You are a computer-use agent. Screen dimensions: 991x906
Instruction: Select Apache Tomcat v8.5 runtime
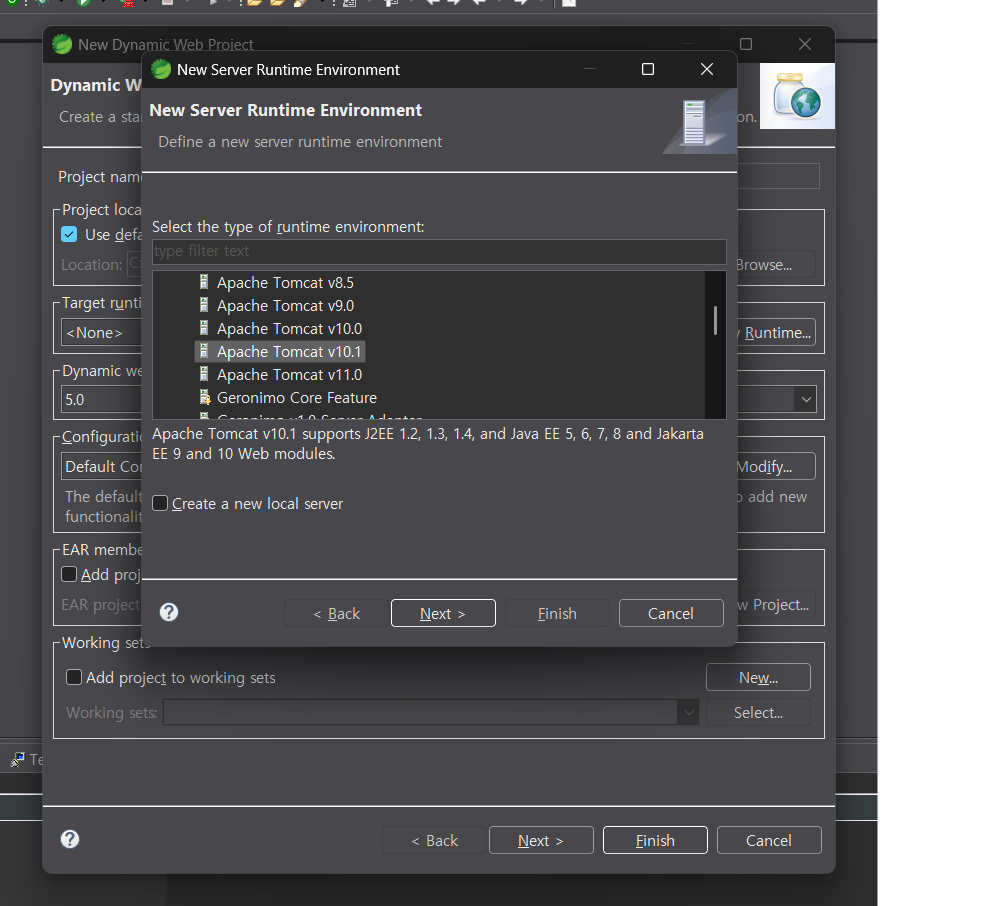point(285,282)
